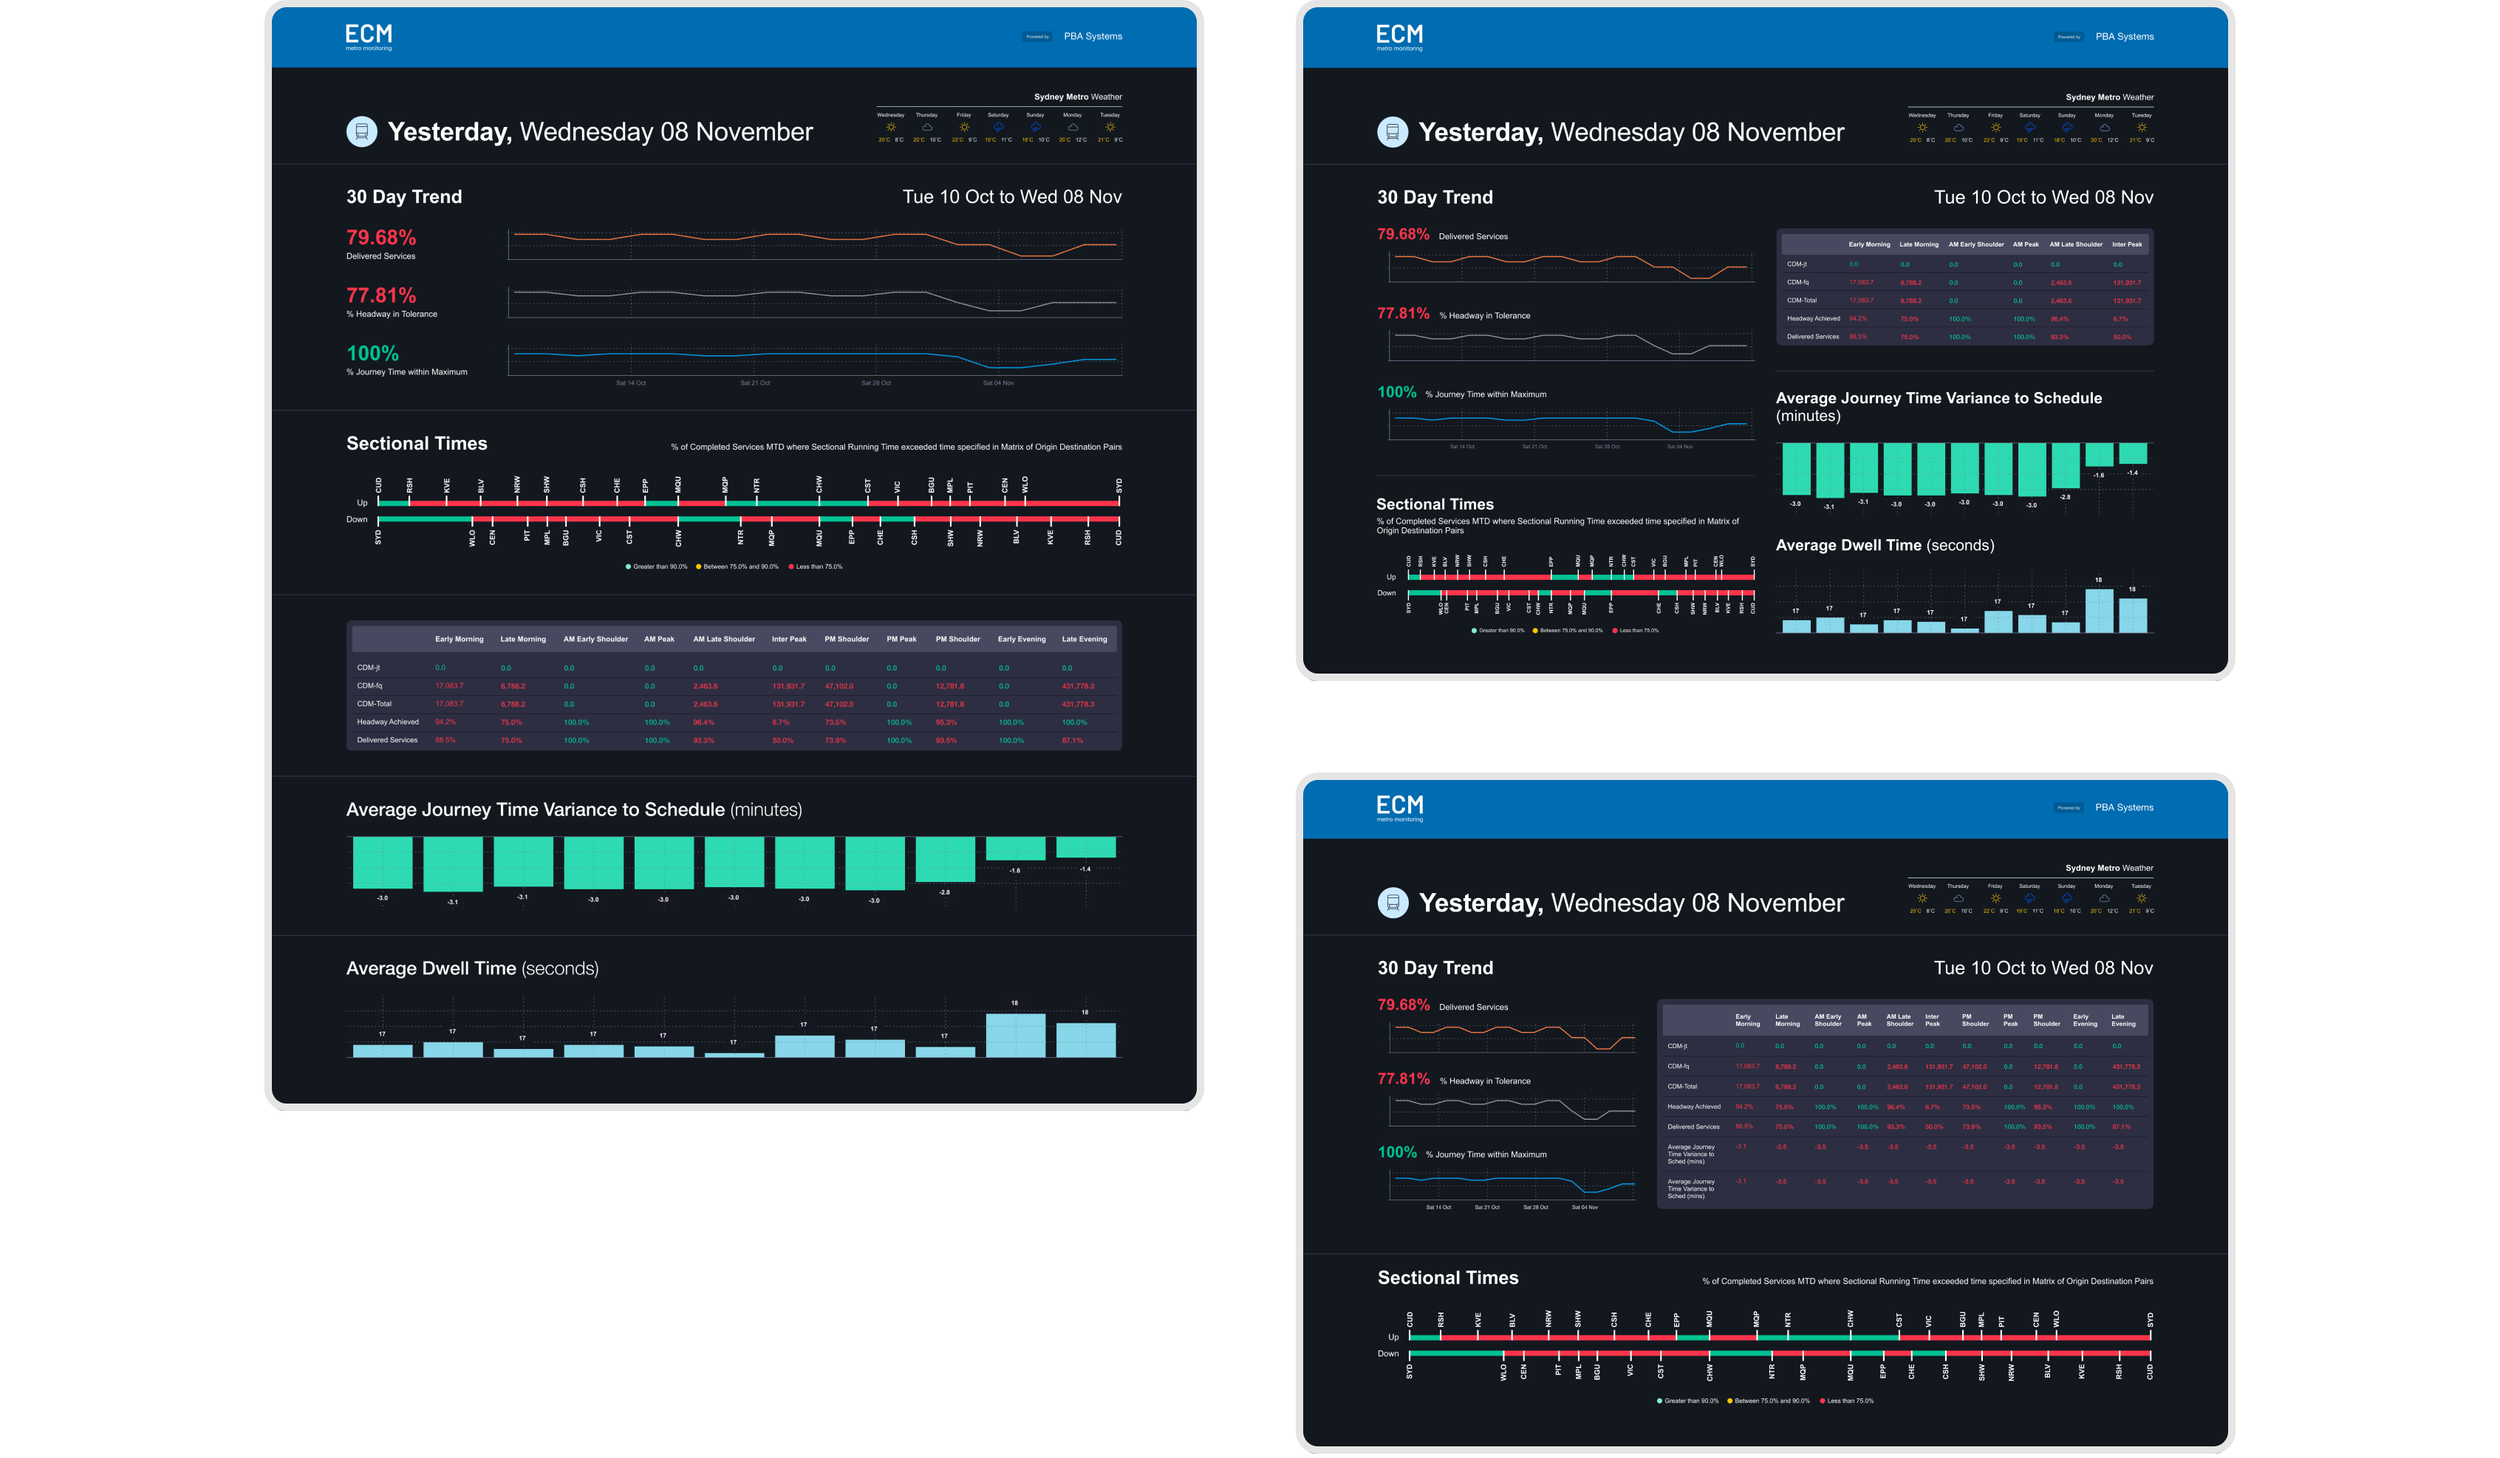Click the Headway Achieved row label, left panel table
Image resolution: width=2500 pixels, height=1458 pixels.
[x=387, y=721]
